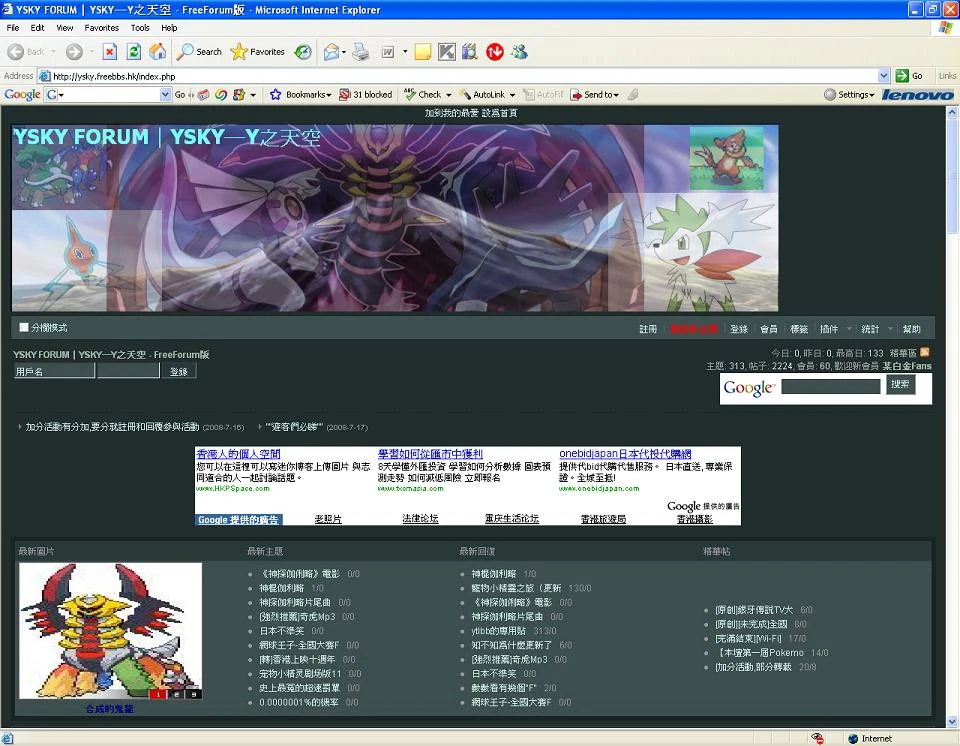
Task: Open the Google toolbar search box dropdown
Action: point(165,94)
